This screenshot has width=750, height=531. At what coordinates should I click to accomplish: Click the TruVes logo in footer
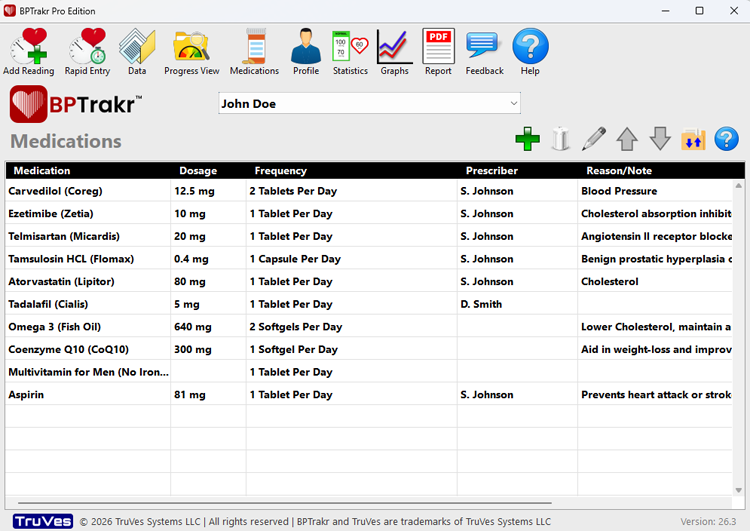click(43, 521)
